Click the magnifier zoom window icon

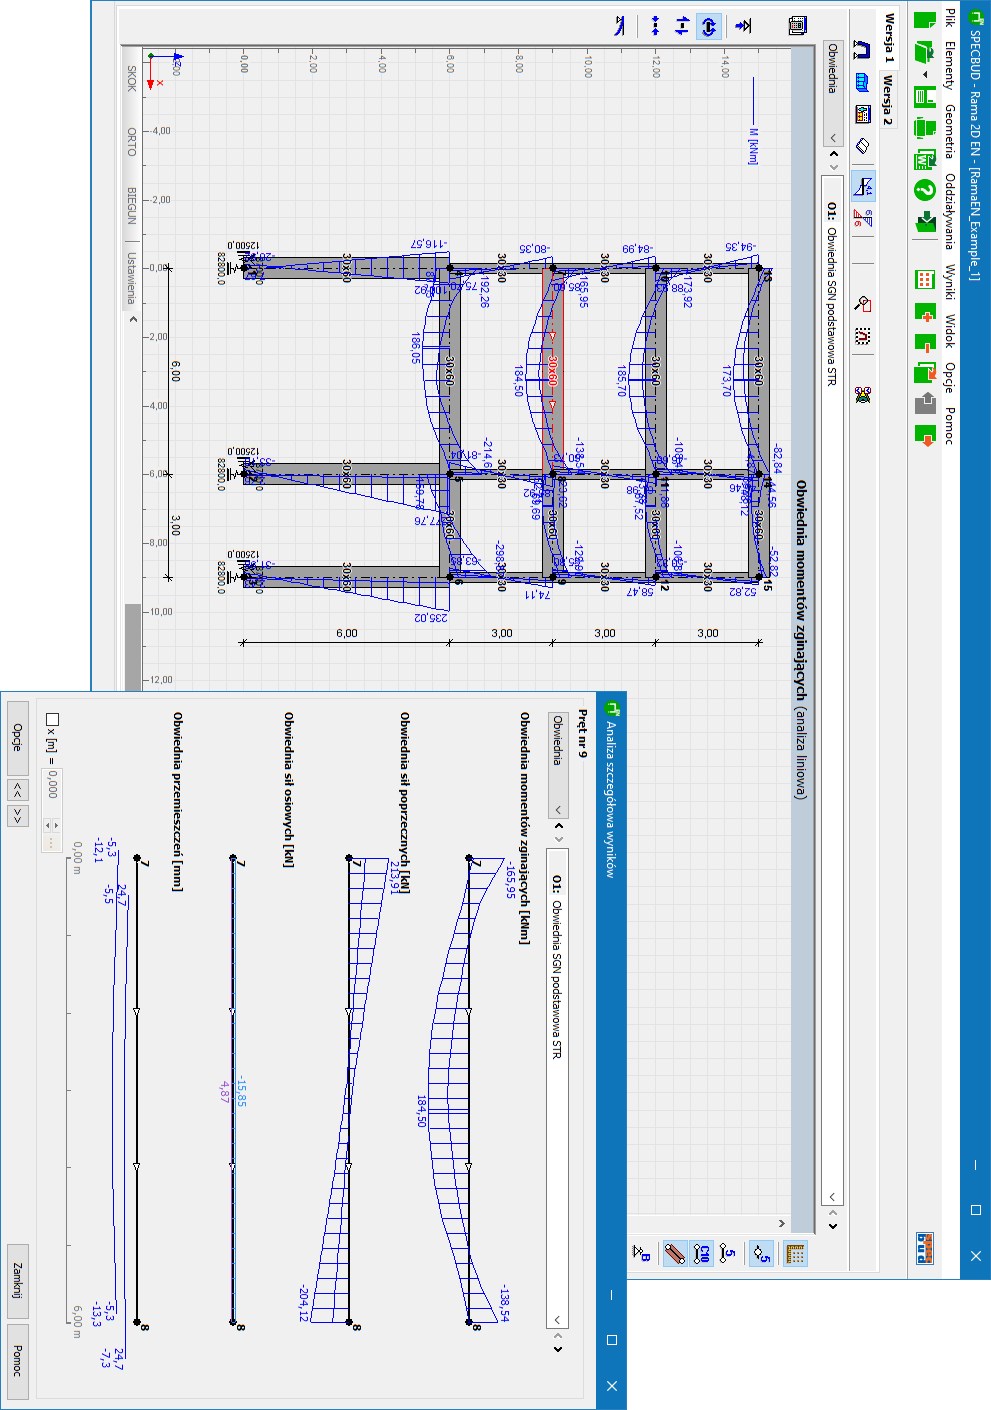coord(863,304)
